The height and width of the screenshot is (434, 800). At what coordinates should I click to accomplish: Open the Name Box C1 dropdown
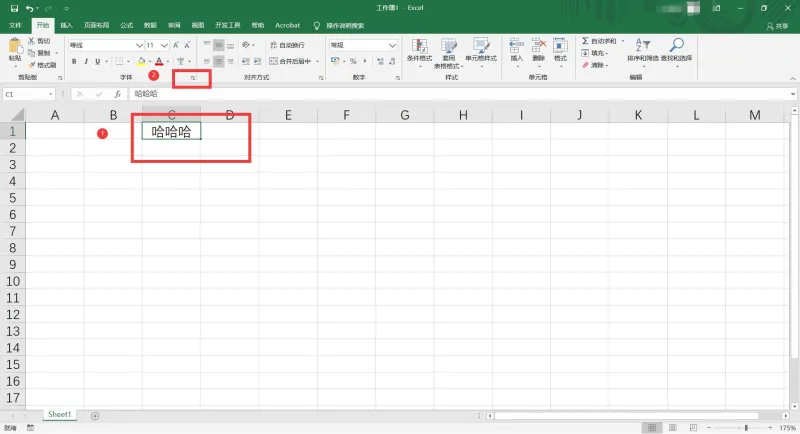click(x=50, y=94)
